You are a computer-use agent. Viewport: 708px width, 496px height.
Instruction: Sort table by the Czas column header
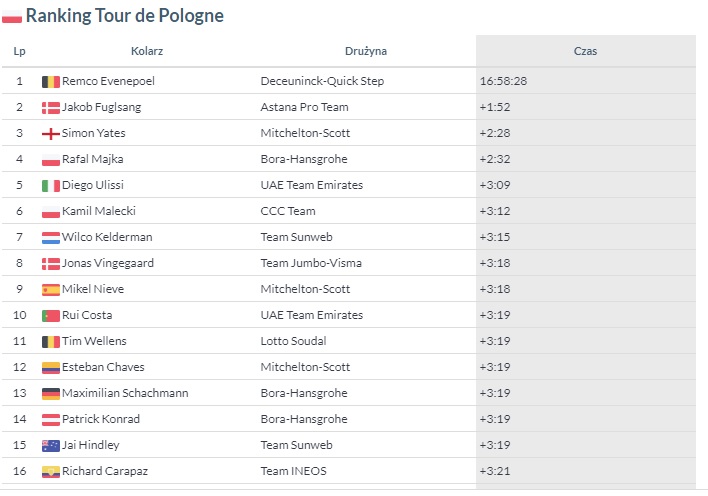pyautogui.click(x=585, y=51)
